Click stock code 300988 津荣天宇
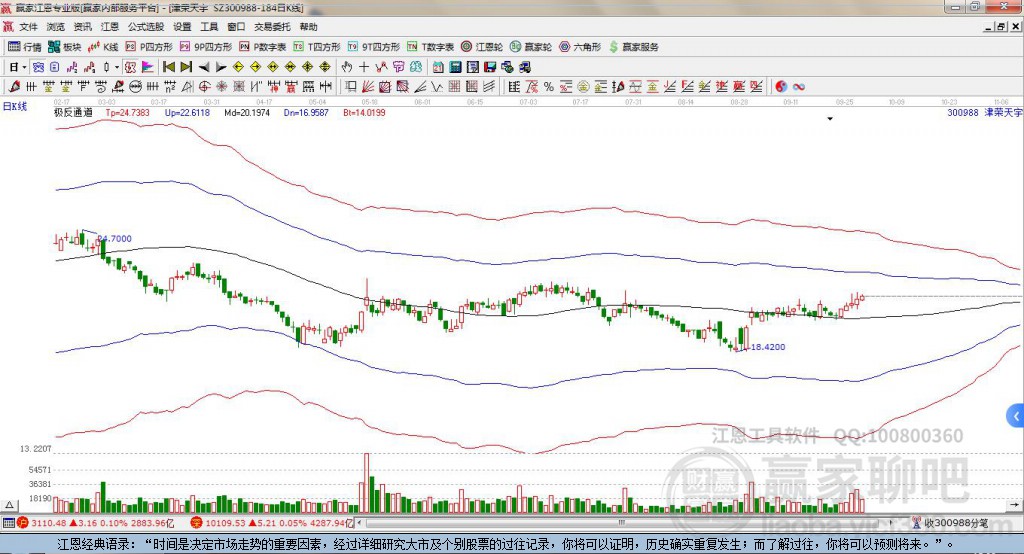1024x554 pixels. coord(985,112)
